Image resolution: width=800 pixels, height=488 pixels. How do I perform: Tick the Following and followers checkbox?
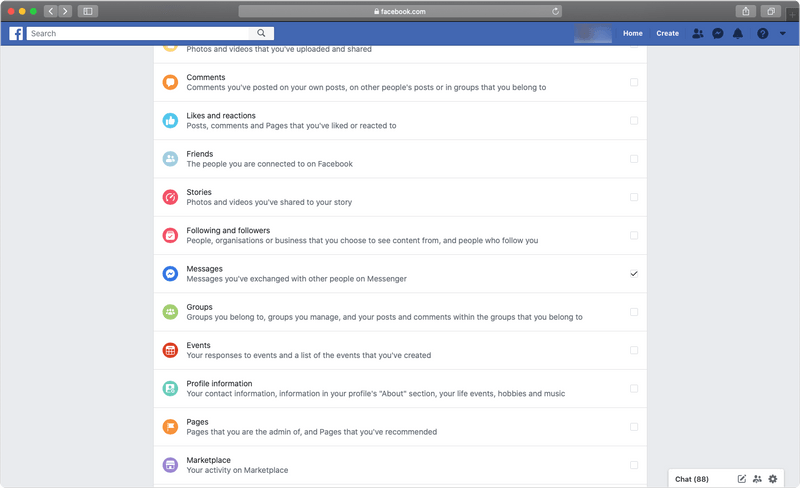pyautogui.click(x=634, y=235)
